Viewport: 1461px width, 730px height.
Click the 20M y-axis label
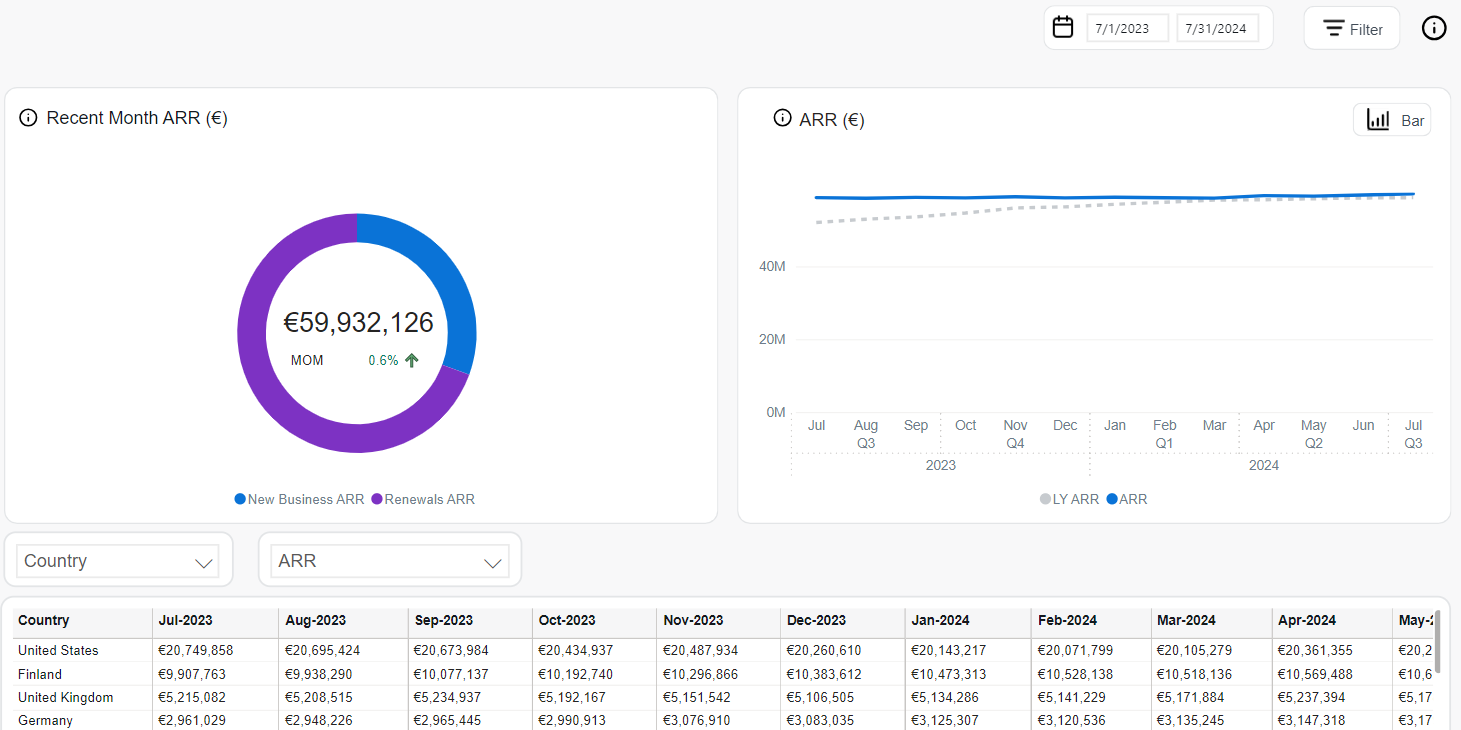(x=773, y=340)
